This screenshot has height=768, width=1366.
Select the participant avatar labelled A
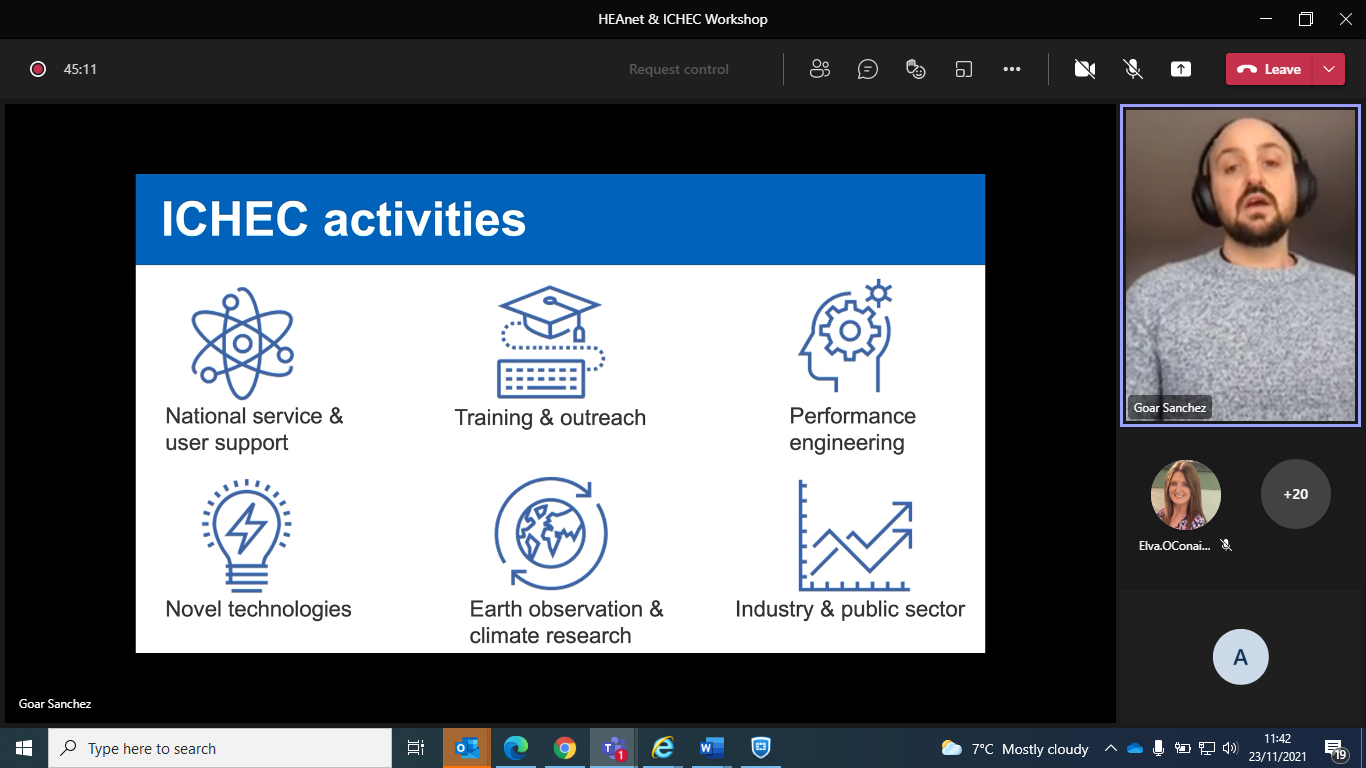[1241, 657]
